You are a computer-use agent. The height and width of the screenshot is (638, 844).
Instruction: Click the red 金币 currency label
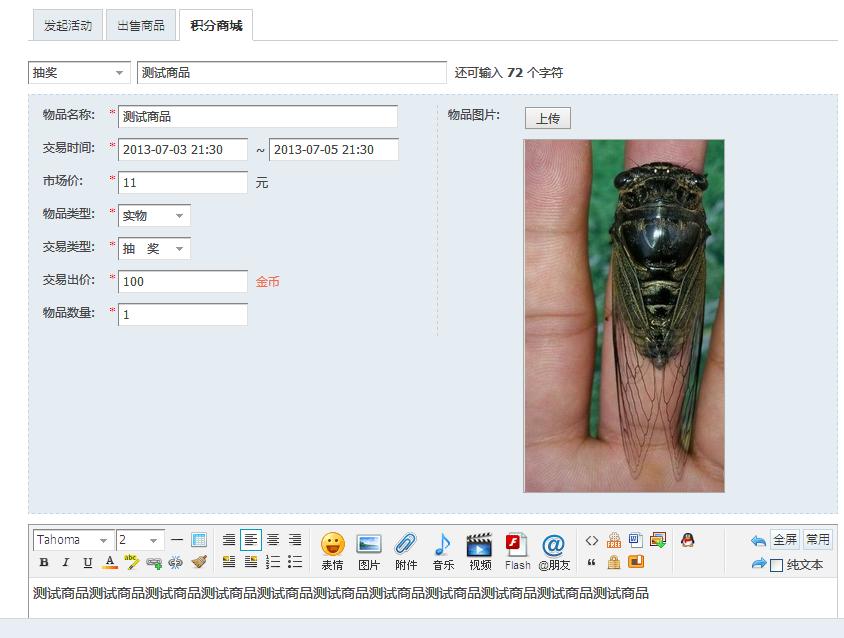[268, 282]
